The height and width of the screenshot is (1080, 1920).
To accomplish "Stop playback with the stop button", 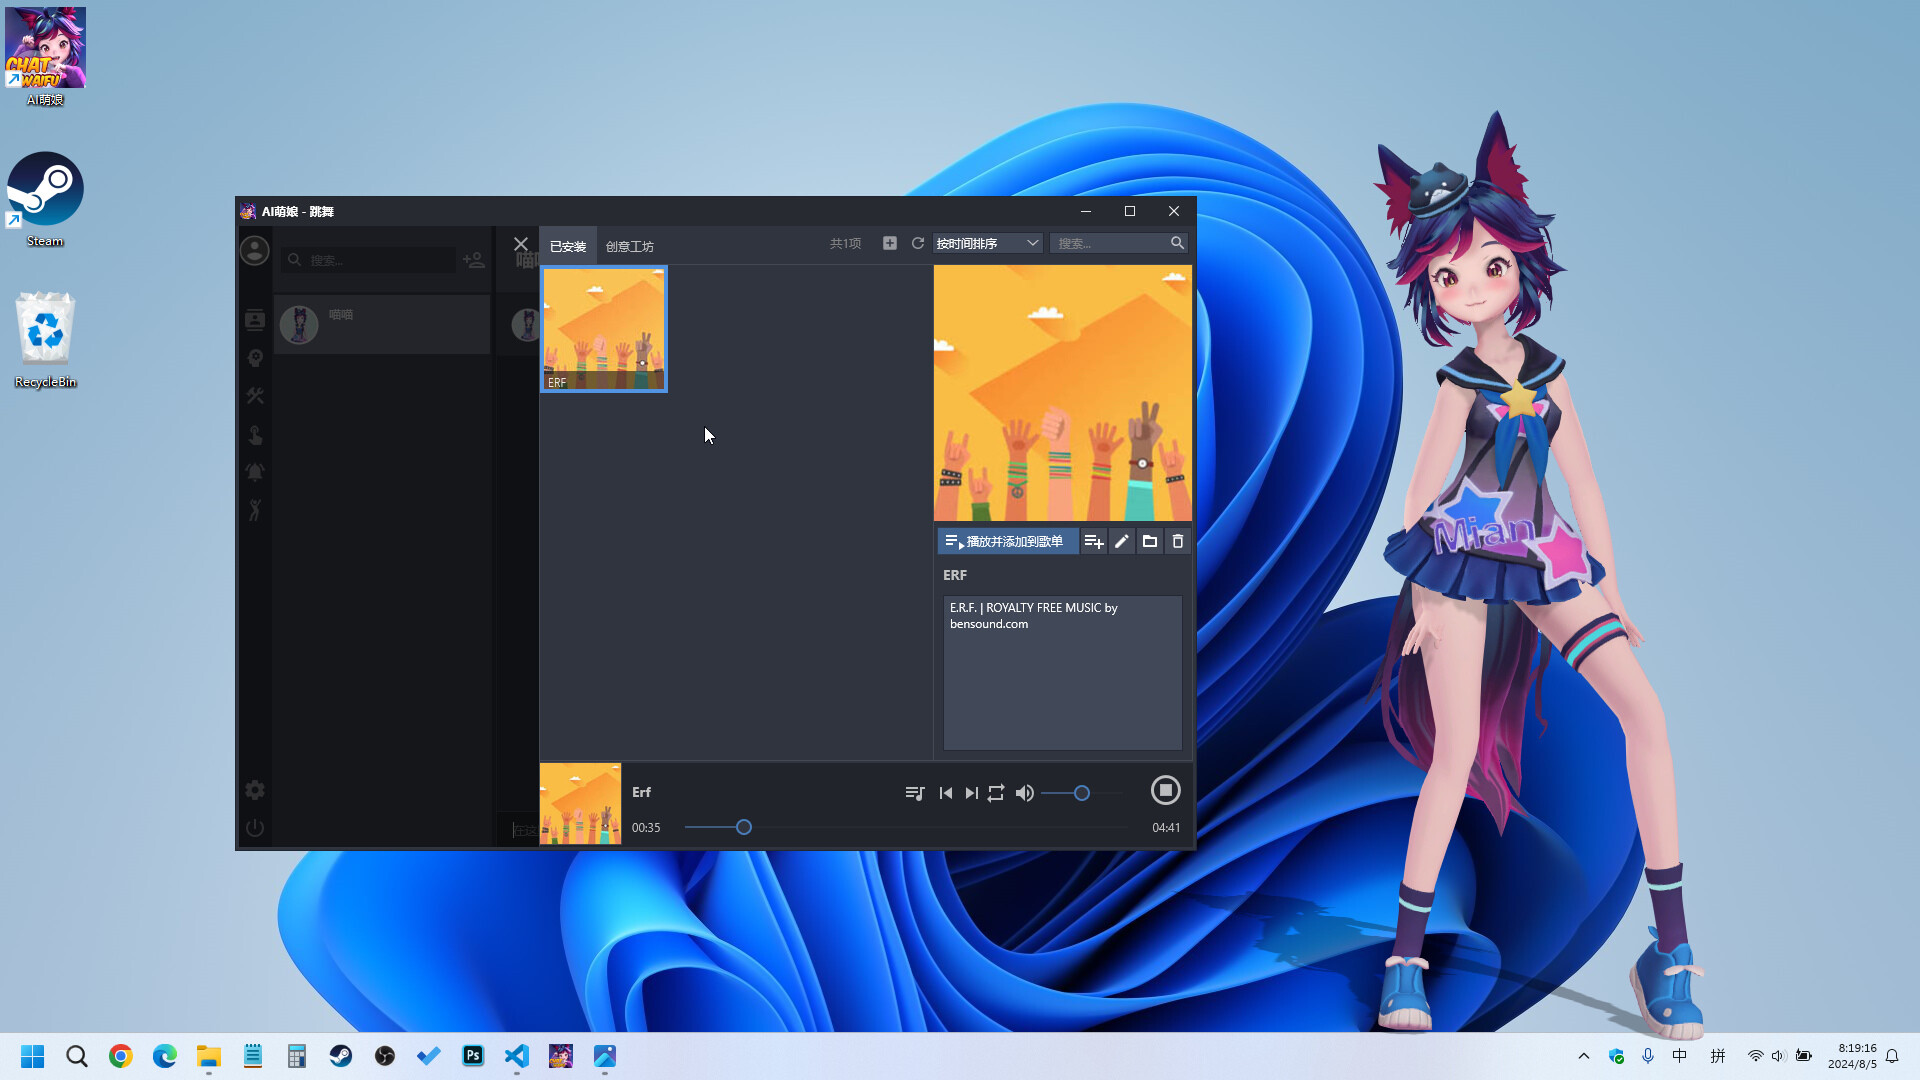I will click(x=1166, y=790).
